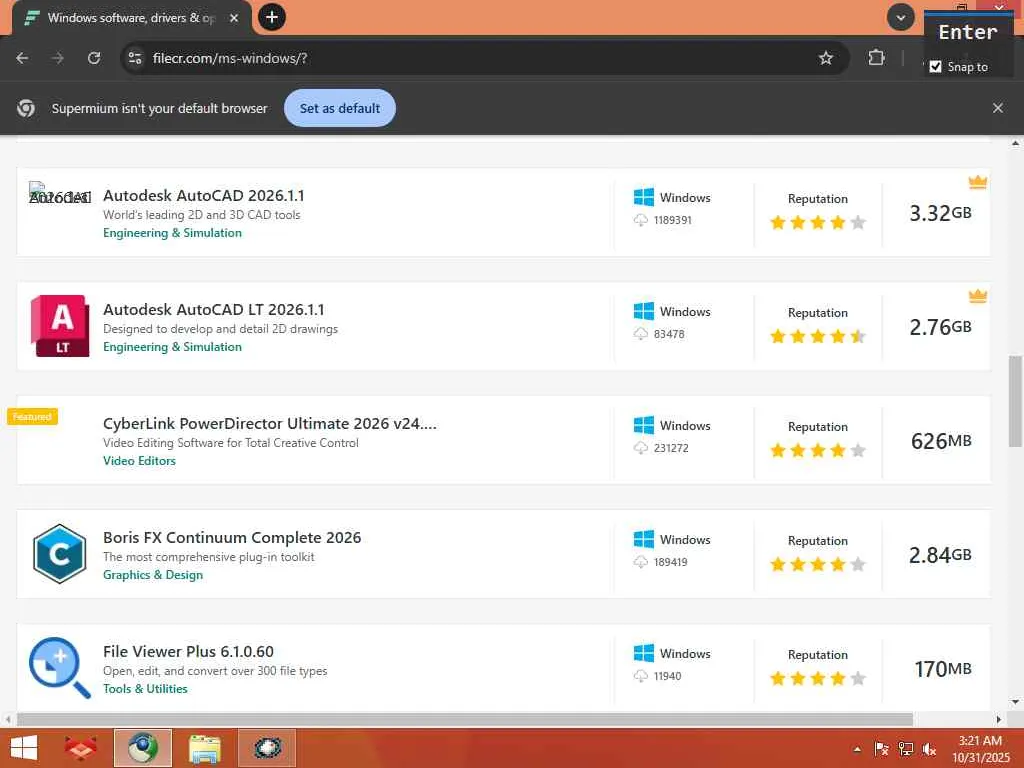The image size is (1024, 768).
Task: Click Windows logo in Boris FX row
Action: click(643, 539)
